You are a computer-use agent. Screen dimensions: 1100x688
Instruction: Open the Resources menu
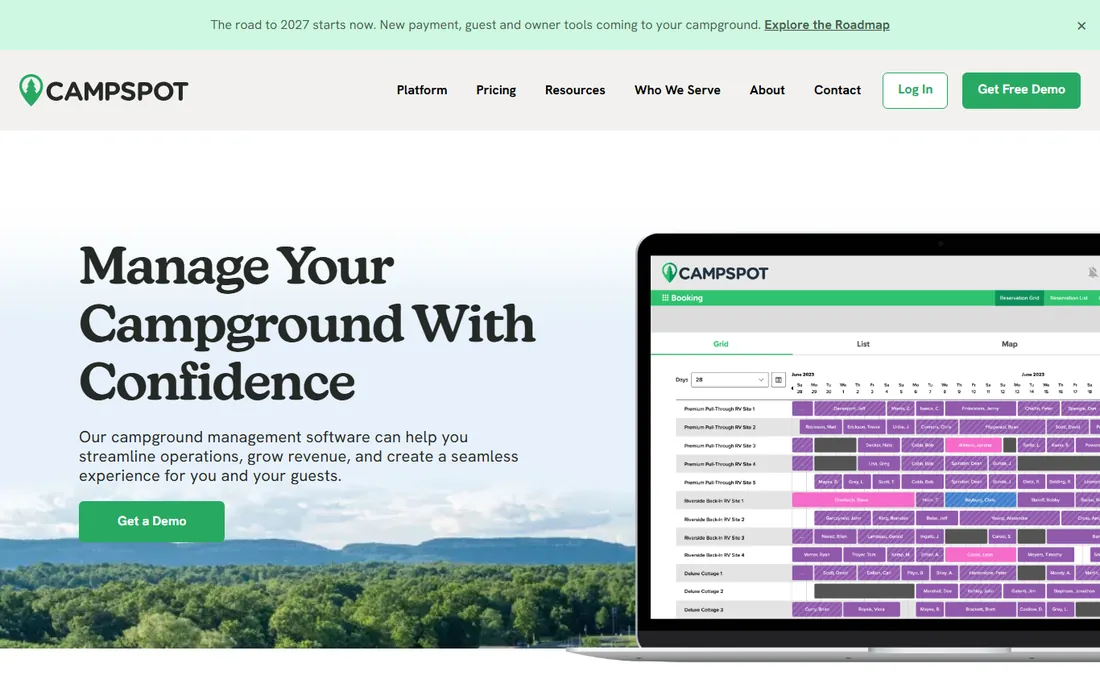575,90
